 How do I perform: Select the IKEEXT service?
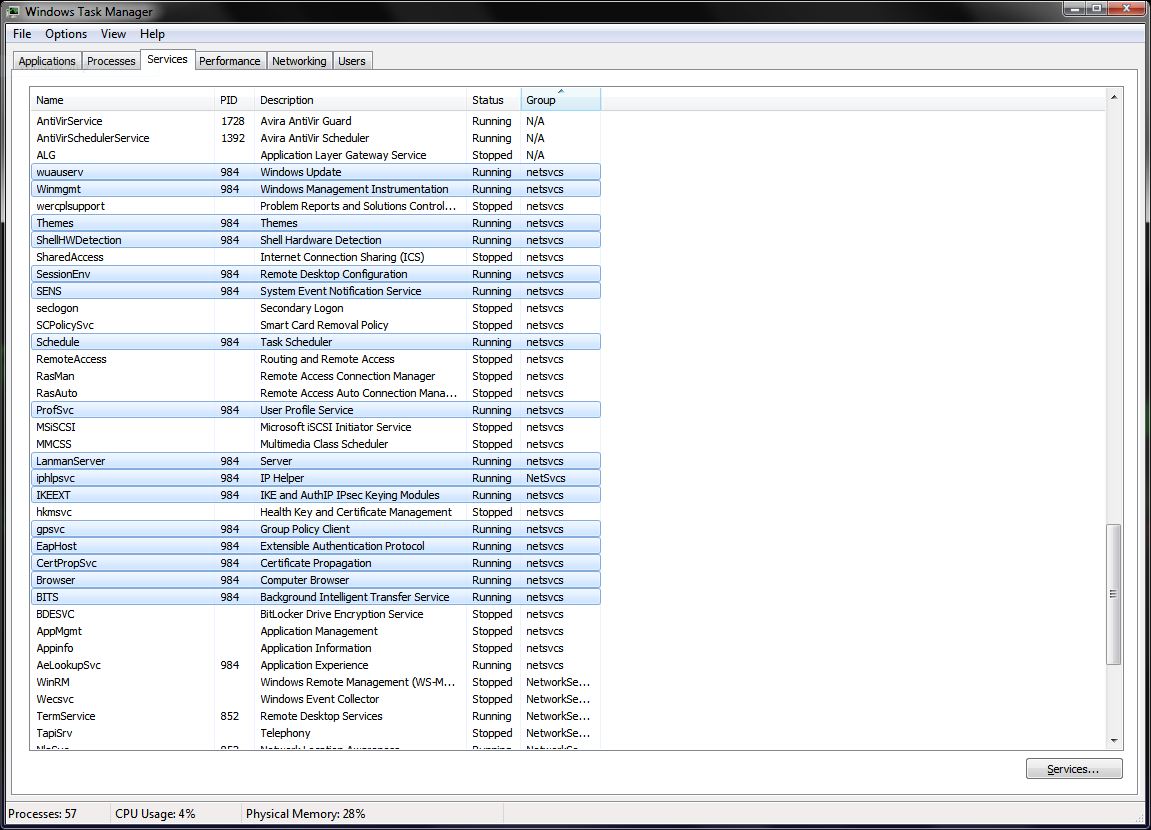(x=316, y=495)
